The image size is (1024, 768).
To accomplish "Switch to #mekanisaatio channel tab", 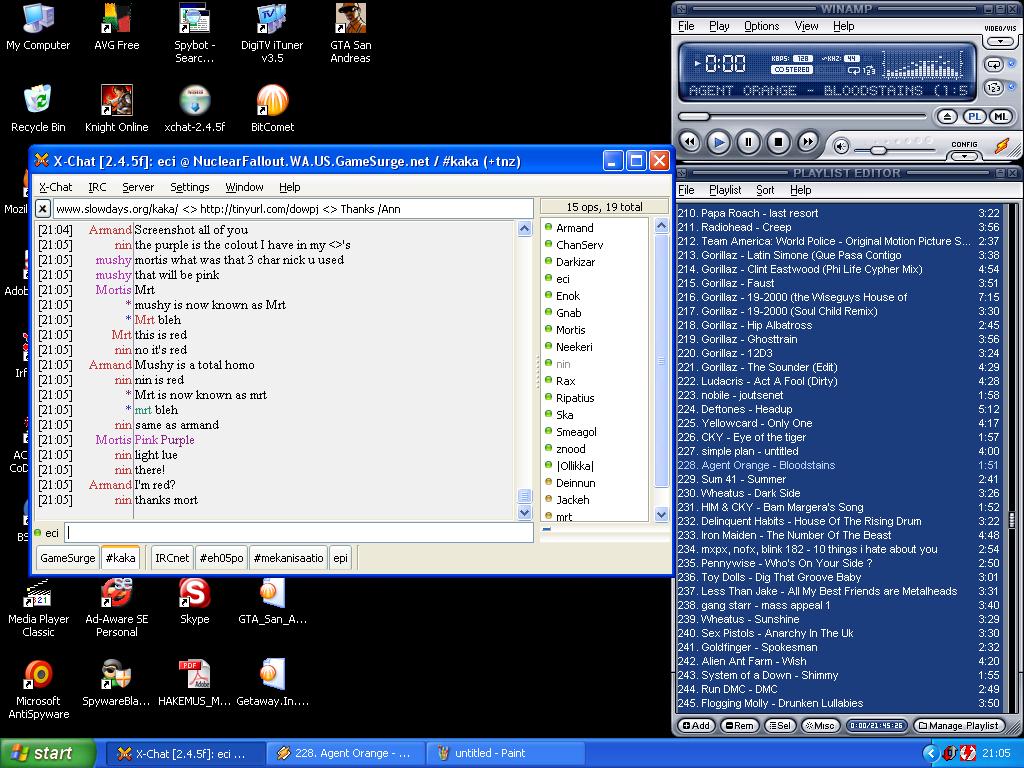I will 288,558.
